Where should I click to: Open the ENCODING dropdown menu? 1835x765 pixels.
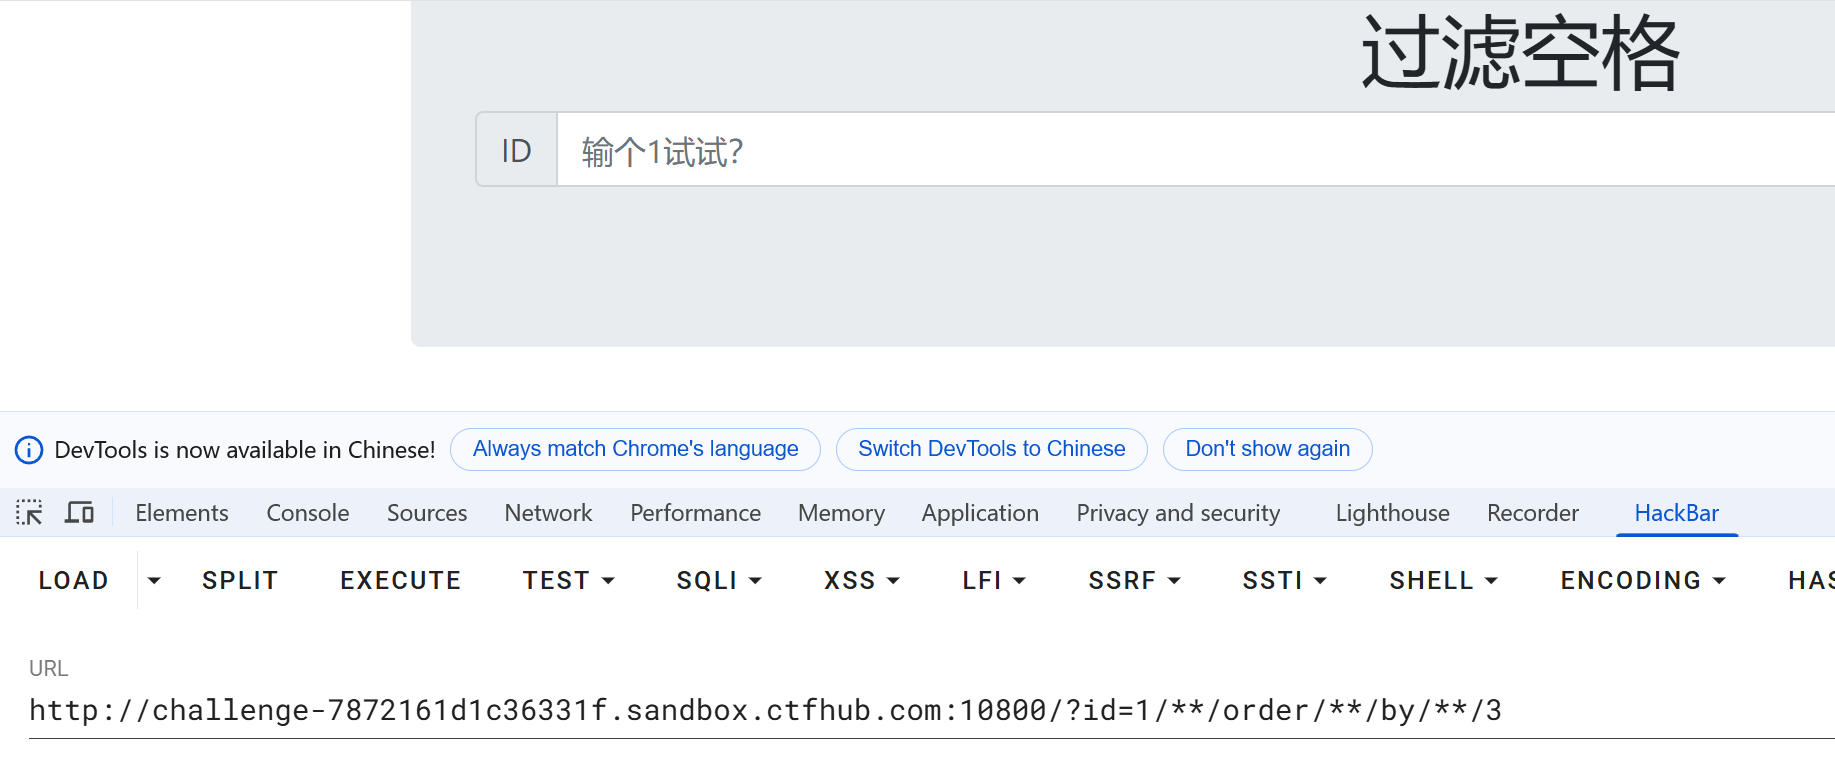coord(1643,580)
